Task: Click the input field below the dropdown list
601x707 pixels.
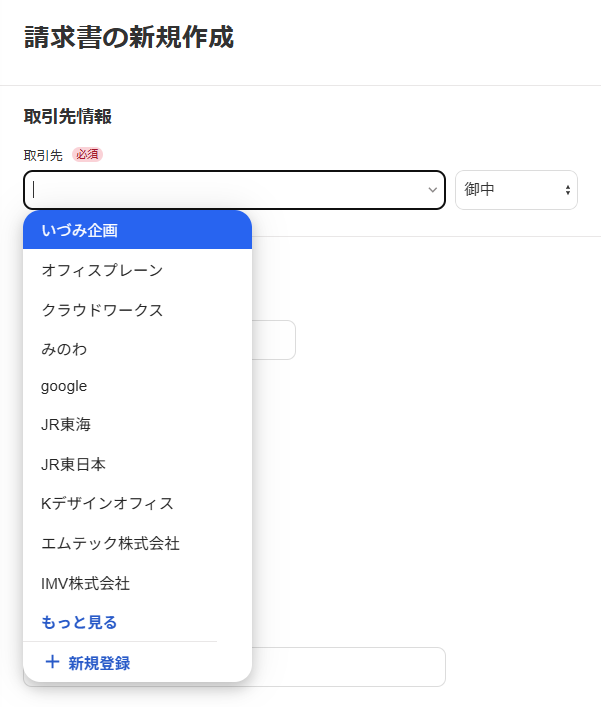Action: [x=348, y=667]
